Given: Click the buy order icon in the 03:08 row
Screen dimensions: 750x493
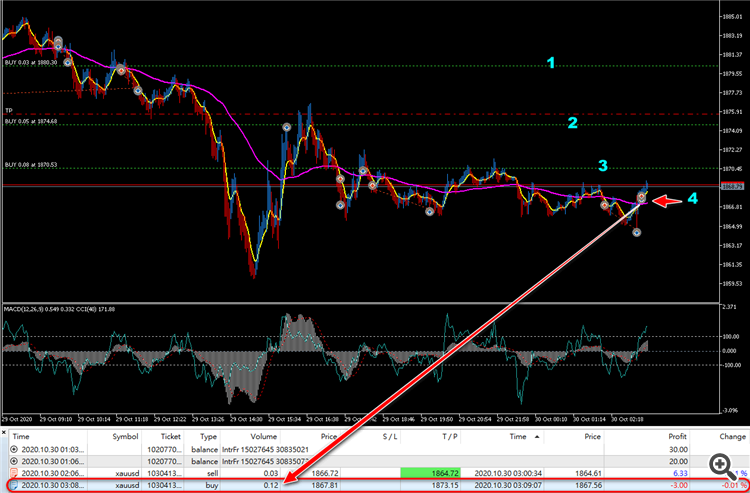Looking at the screenshot, I should tap(14, 485).
